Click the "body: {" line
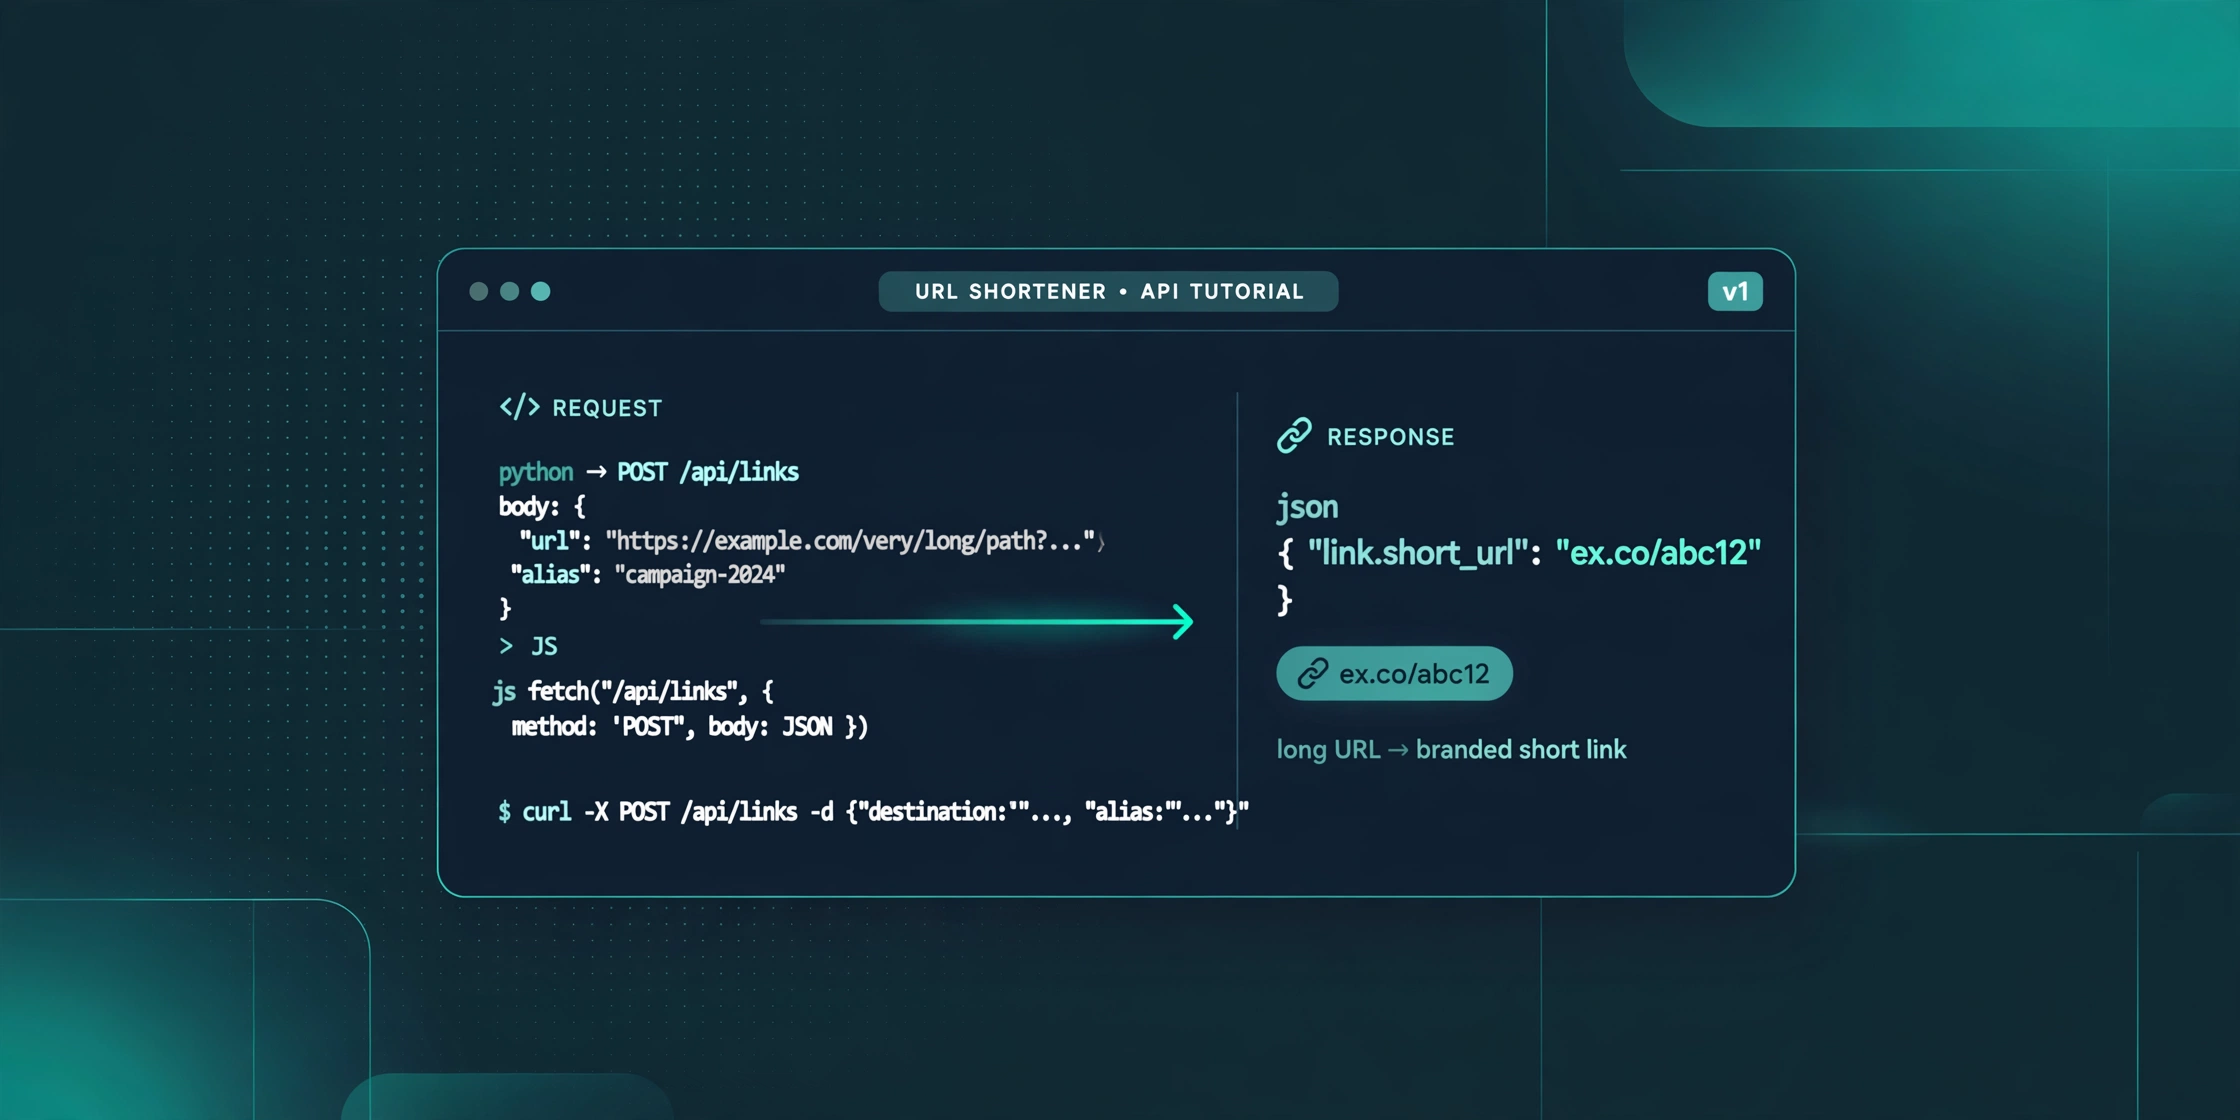The width and height of the screenshot is (2240, 1120). [x=542, y=506]
